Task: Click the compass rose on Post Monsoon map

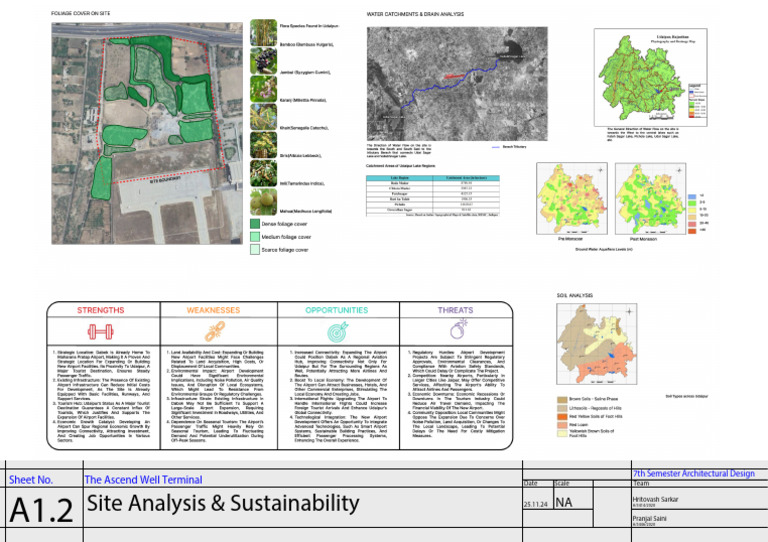Action: tap(679, 170)
